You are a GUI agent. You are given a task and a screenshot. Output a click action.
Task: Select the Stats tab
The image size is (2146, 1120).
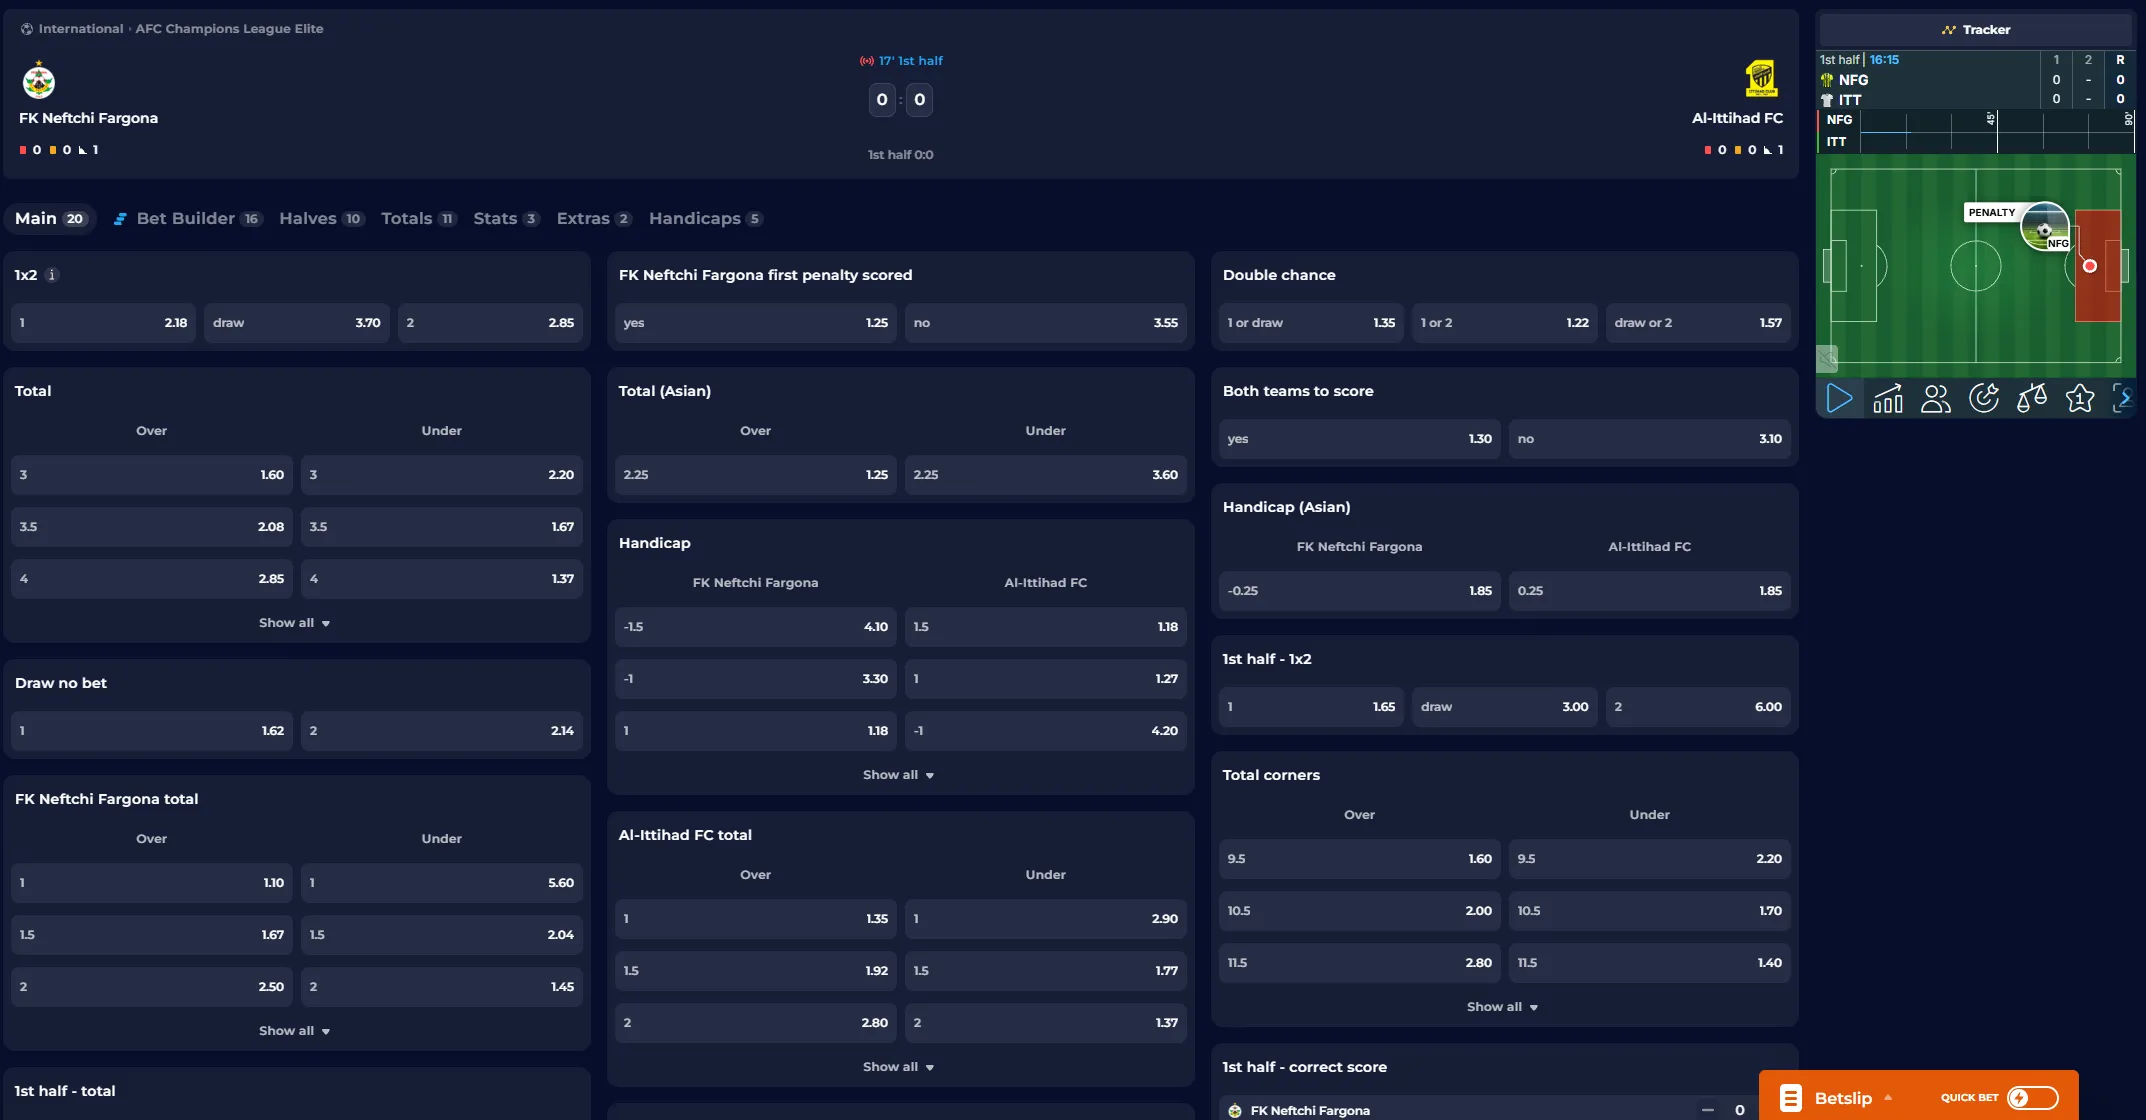[x=506, y=219]
